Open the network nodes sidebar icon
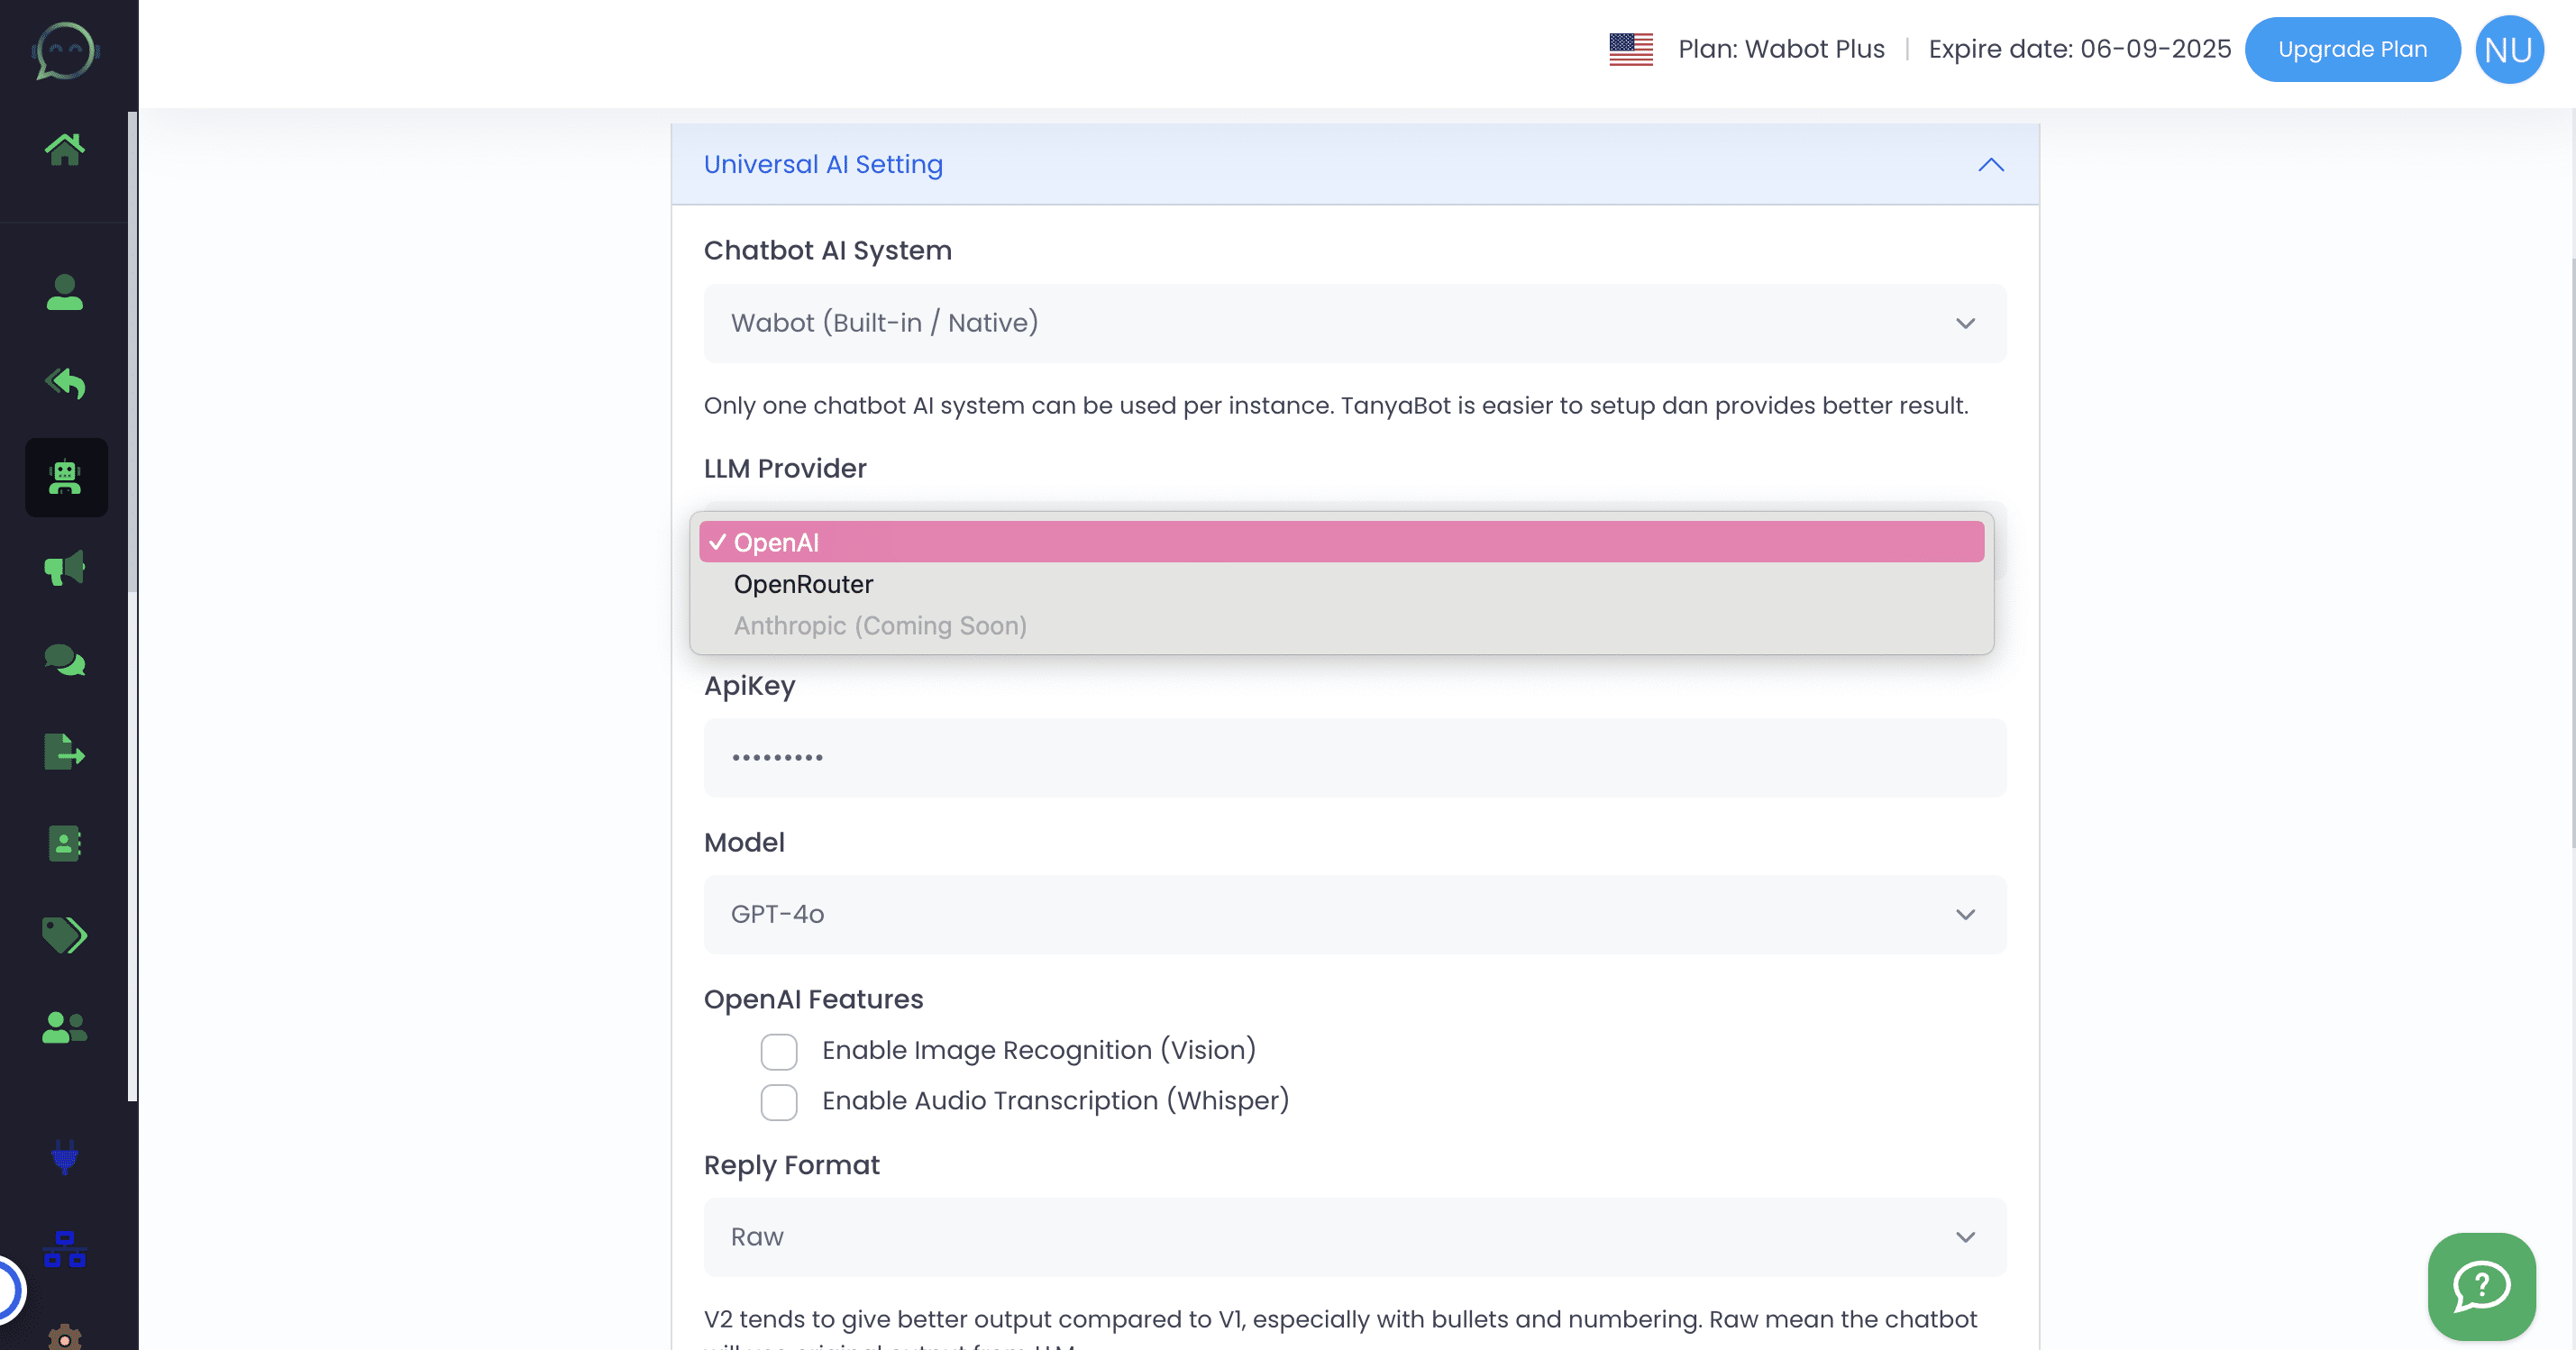 pos(65,1249)
